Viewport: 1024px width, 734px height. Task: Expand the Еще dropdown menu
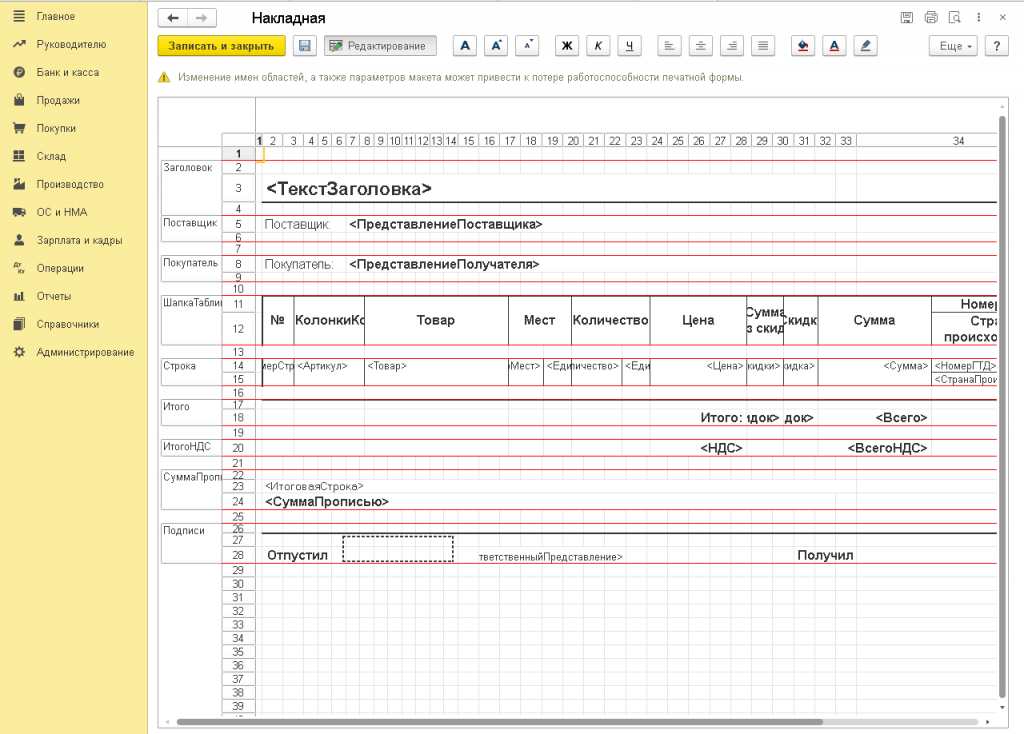[955, 46]
